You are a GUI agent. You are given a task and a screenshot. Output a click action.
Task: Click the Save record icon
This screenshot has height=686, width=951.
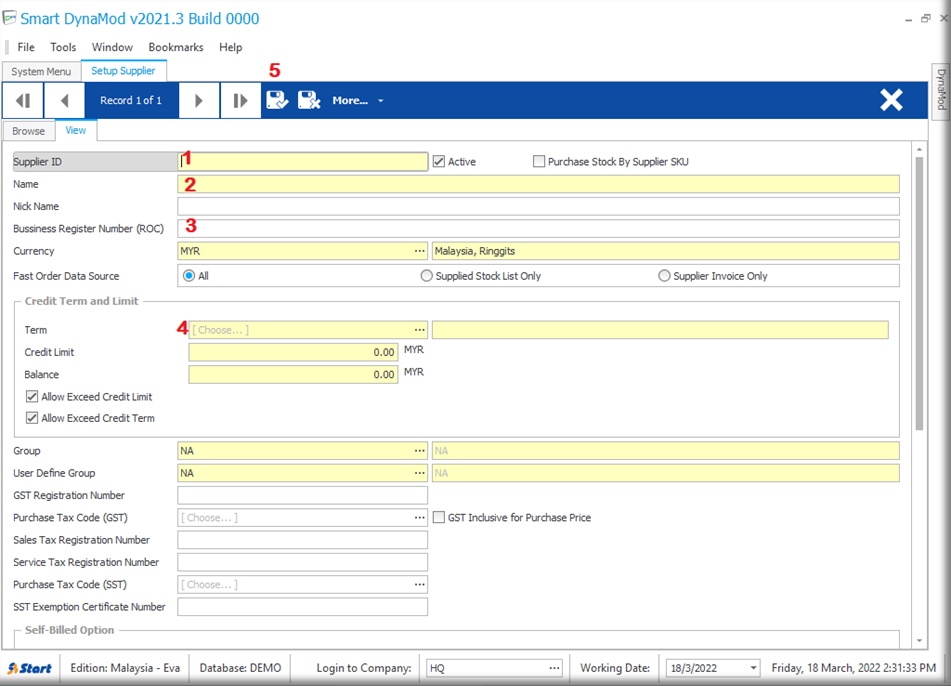277,100
